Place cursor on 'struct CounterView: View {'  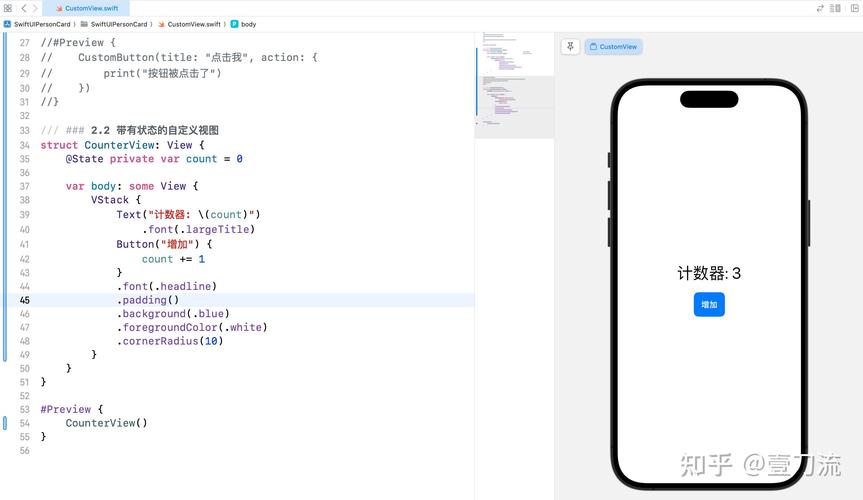point(122,145)
